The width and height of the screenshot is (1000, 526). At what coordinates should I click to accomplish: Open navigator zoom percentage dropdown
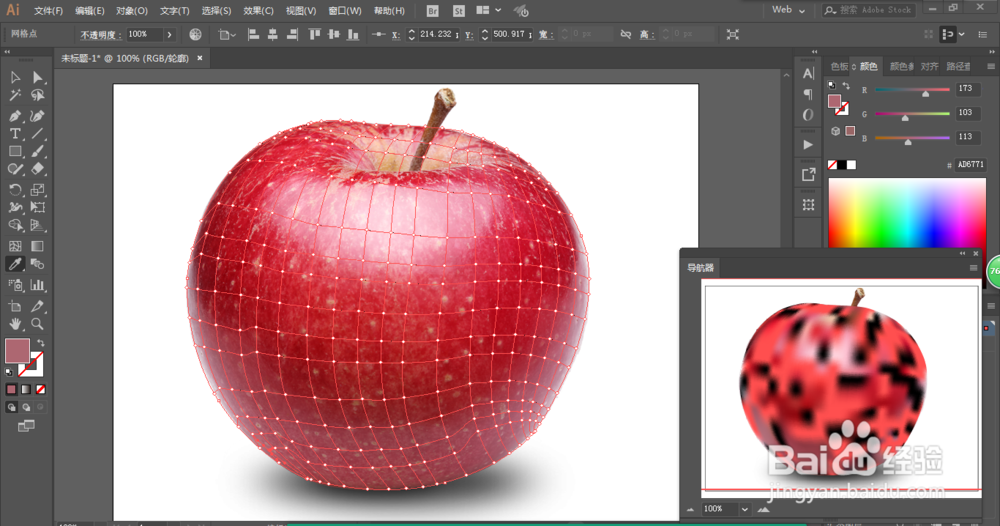744,509
